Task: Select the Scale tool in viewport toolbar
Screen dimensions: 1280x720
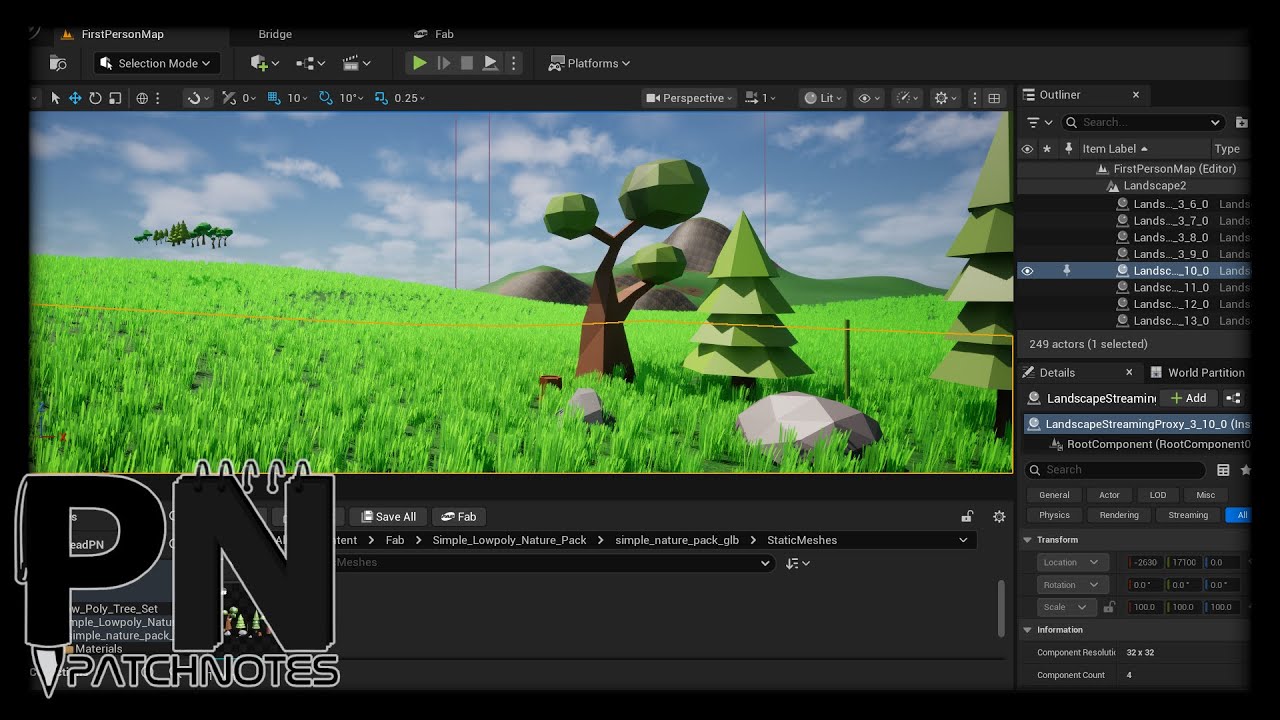Action: coord(115,98)
